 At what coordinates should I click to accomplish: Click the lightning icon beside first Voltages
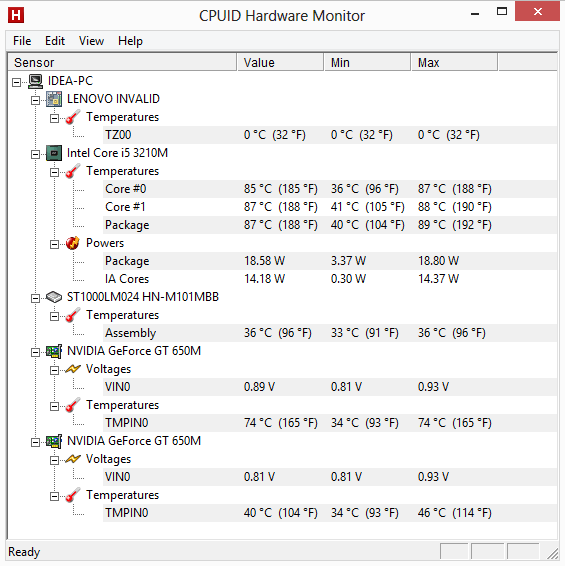click(x=73, y=369)
